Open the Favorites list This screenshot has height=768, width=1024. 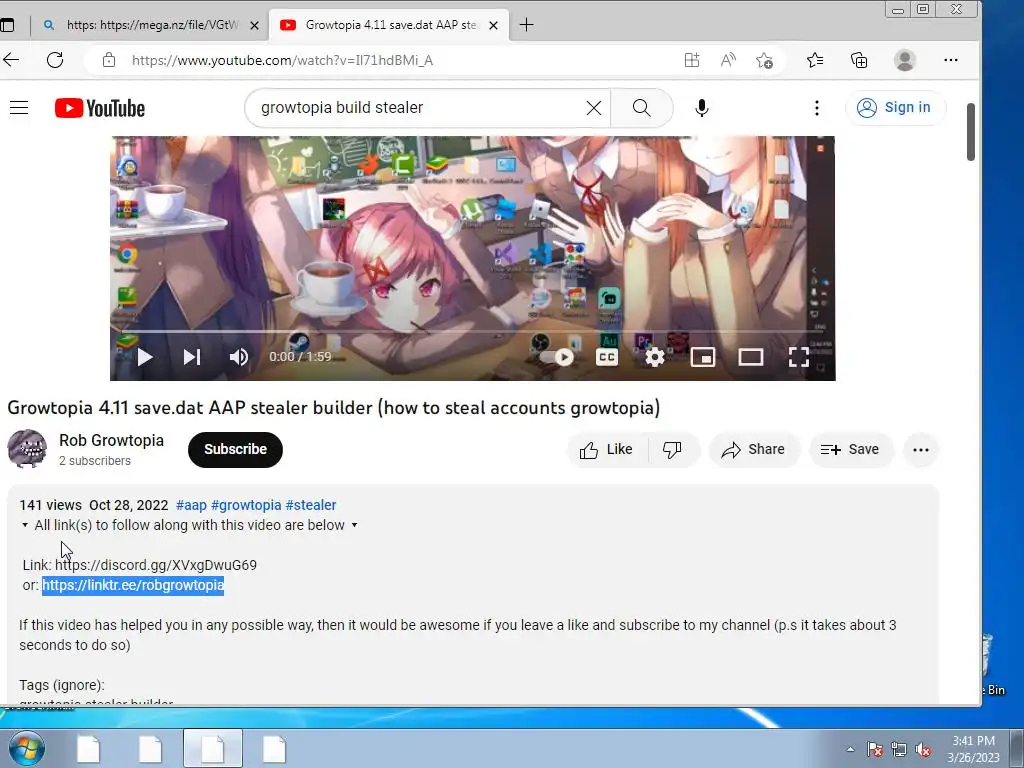[x=815, y=60]
